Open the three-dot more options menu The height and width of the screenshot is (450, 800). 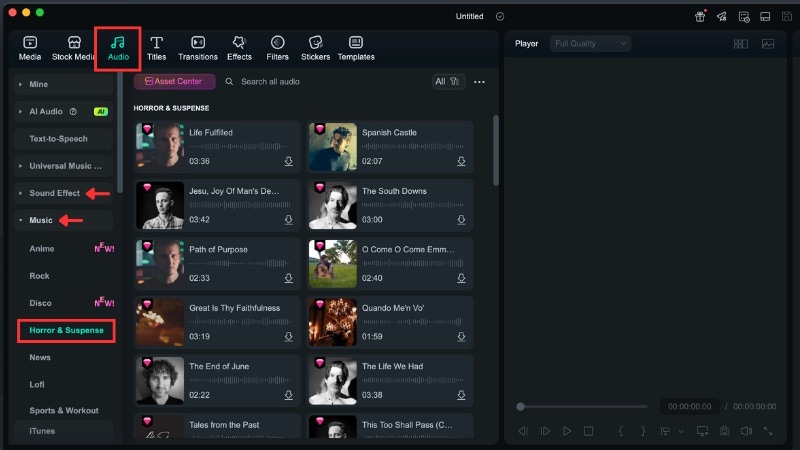pos(479,82)
